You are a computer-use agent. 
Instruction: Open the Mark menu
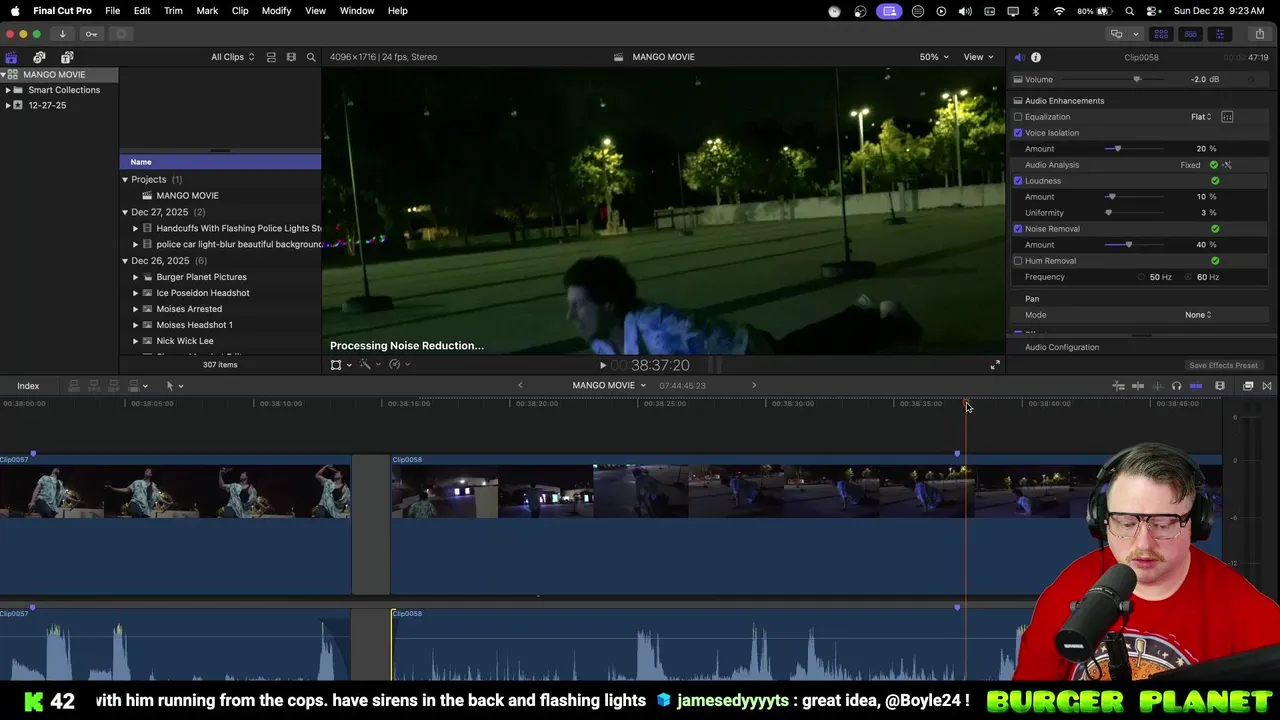(x=207, y=11)
